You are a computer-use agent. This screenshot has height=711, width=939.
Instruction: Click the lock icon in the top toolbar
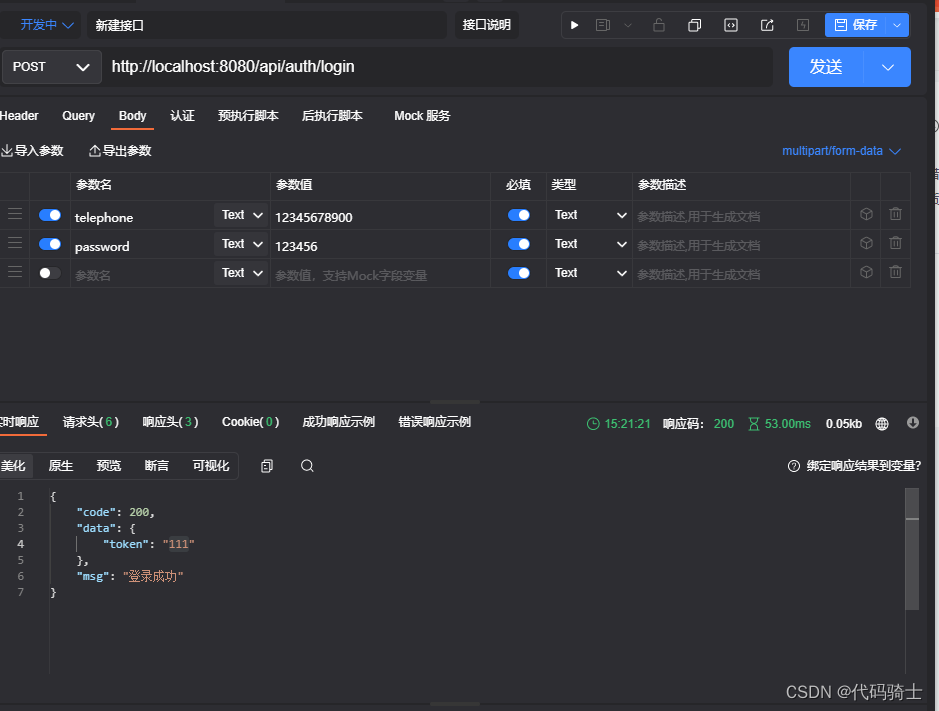(659, 25)
